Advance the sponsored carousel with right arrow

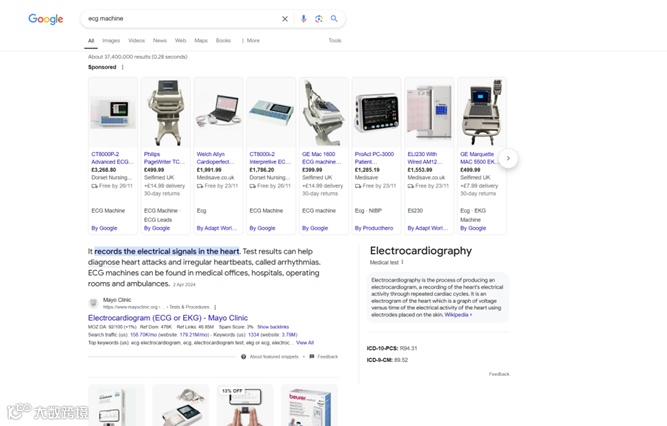pos(508,158)
